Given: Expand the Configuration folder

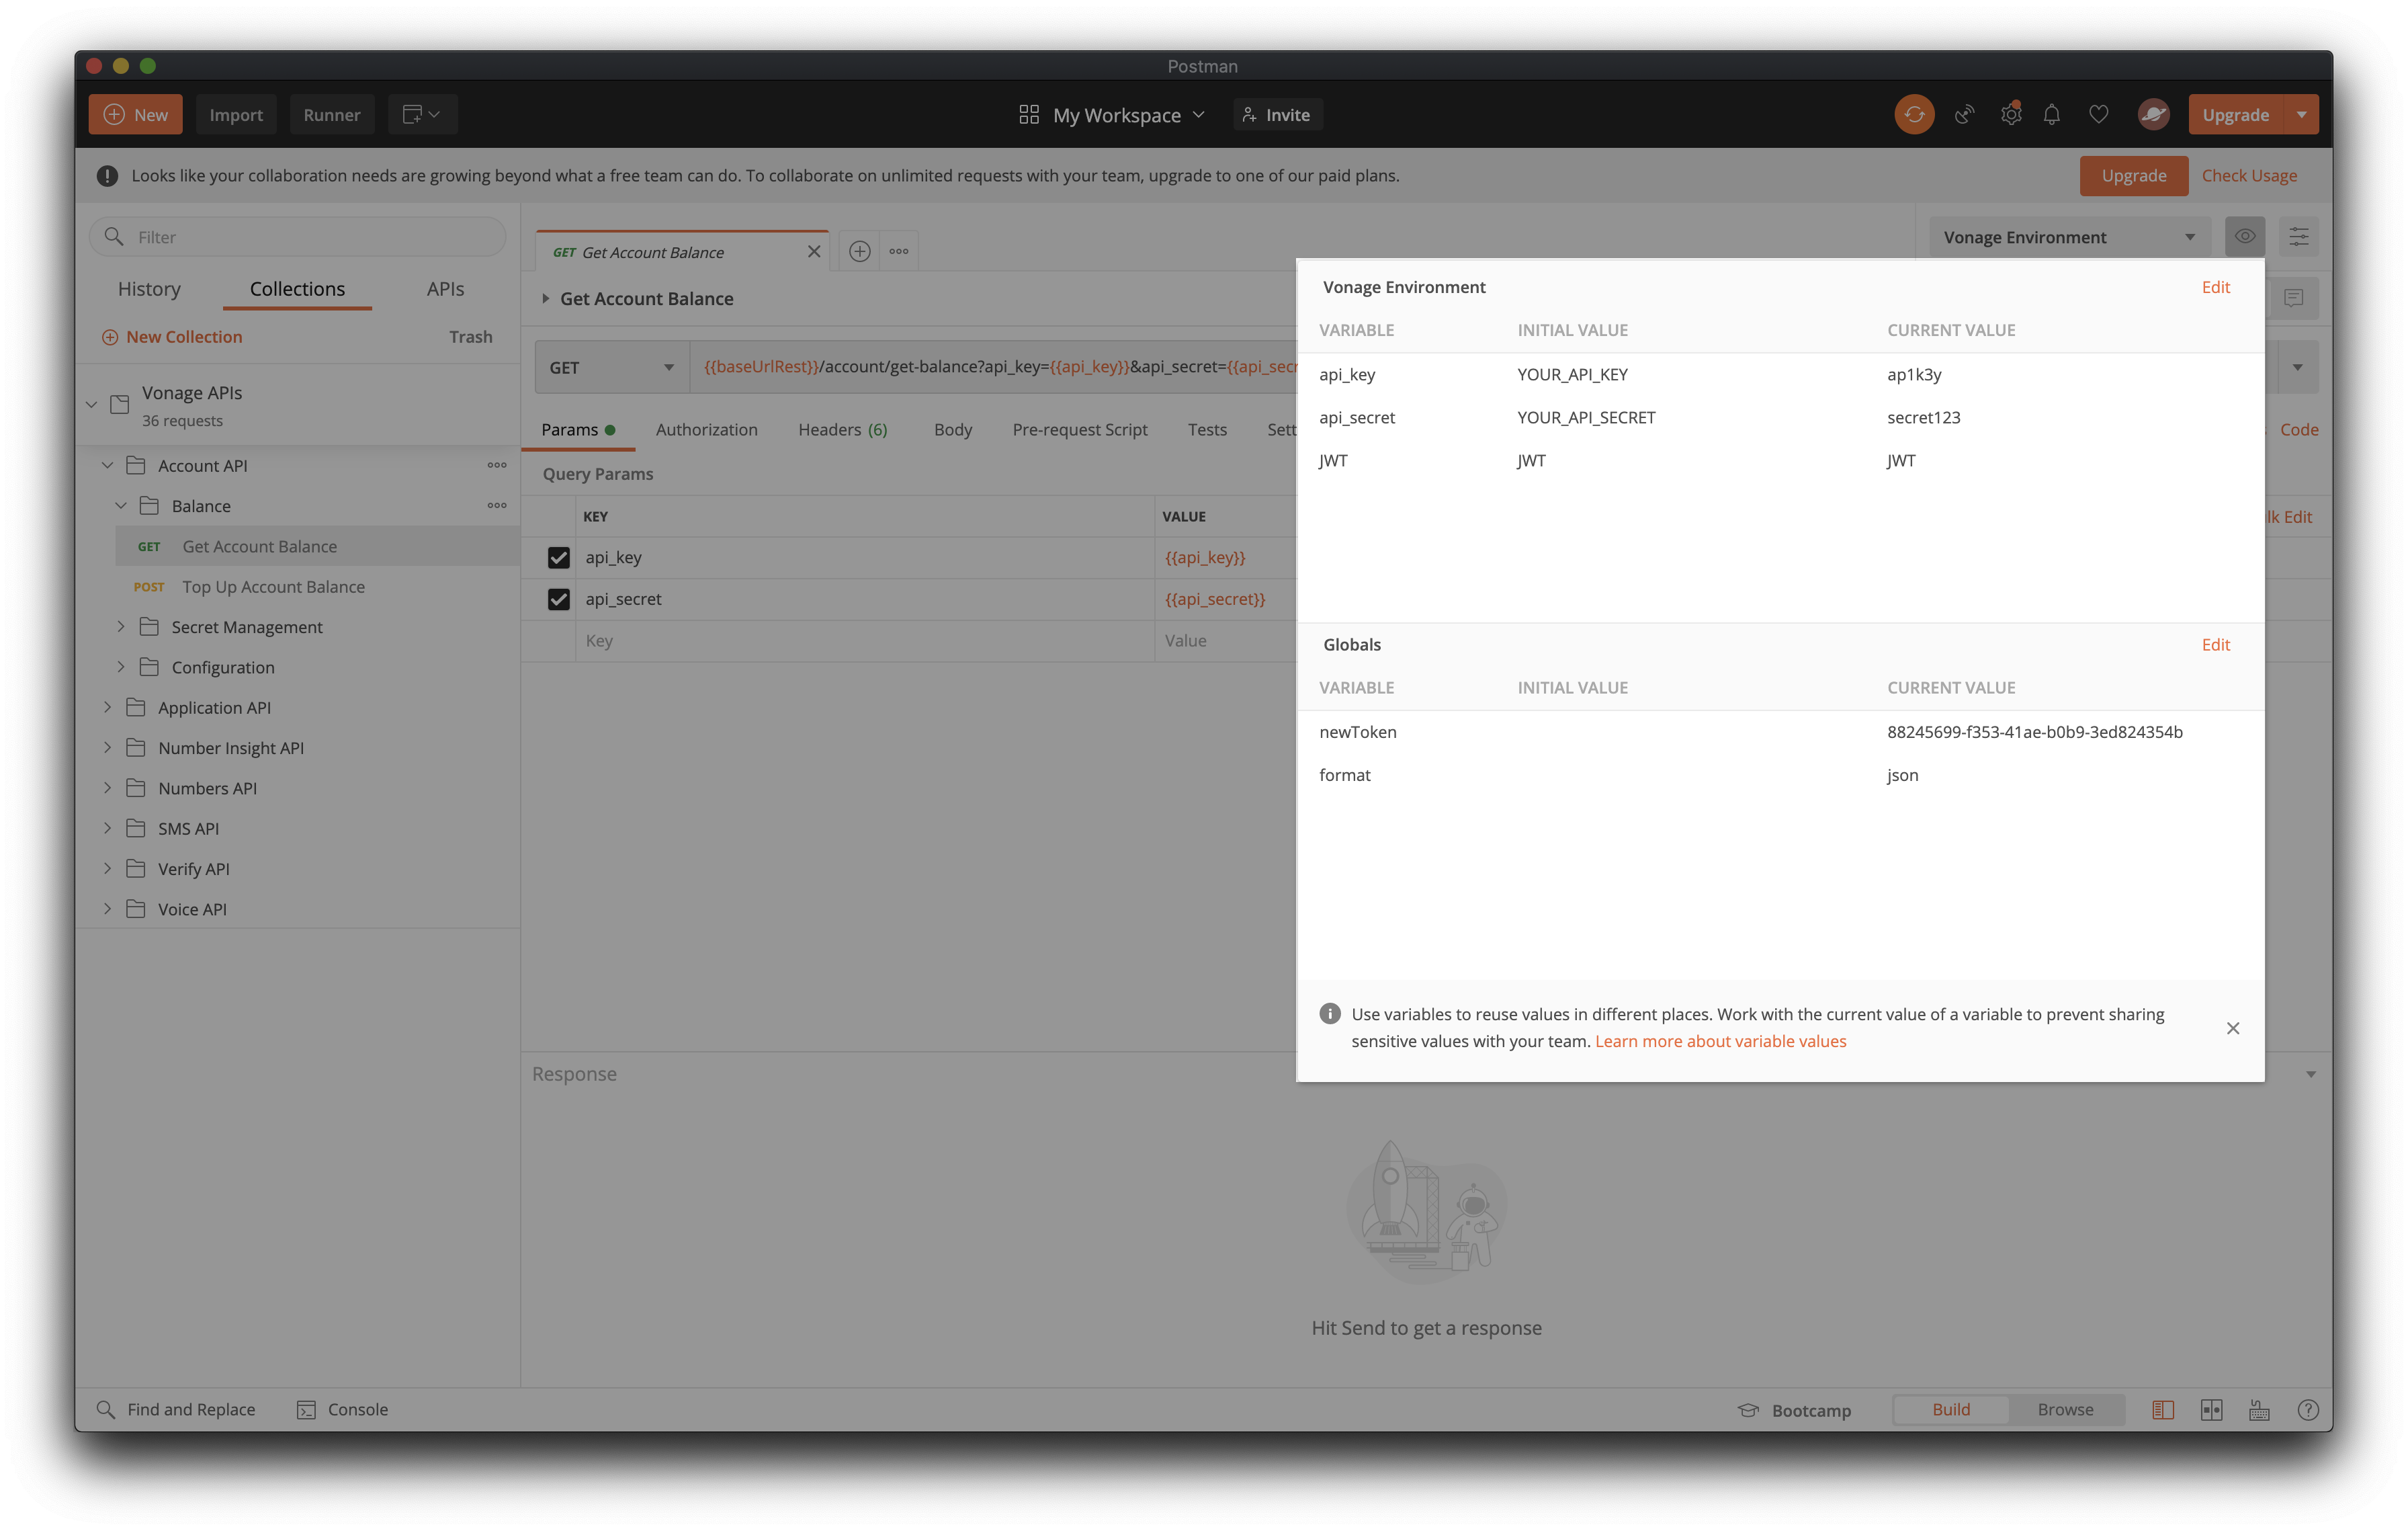Looking at the screenshot, I should 121,666.
